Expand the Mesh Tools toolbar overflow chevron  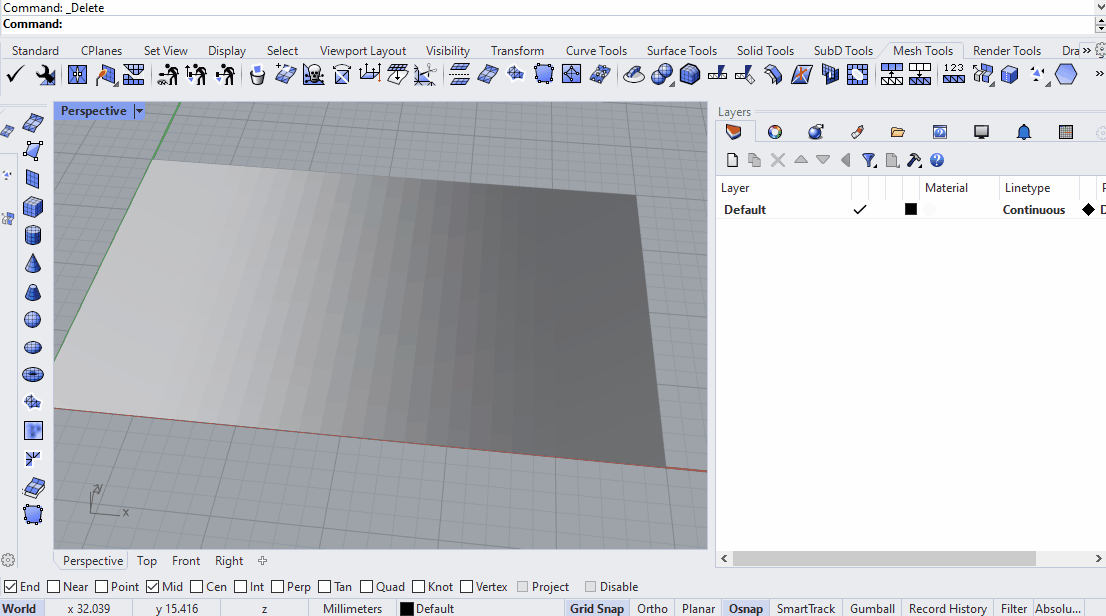[x=1098, y=73]
